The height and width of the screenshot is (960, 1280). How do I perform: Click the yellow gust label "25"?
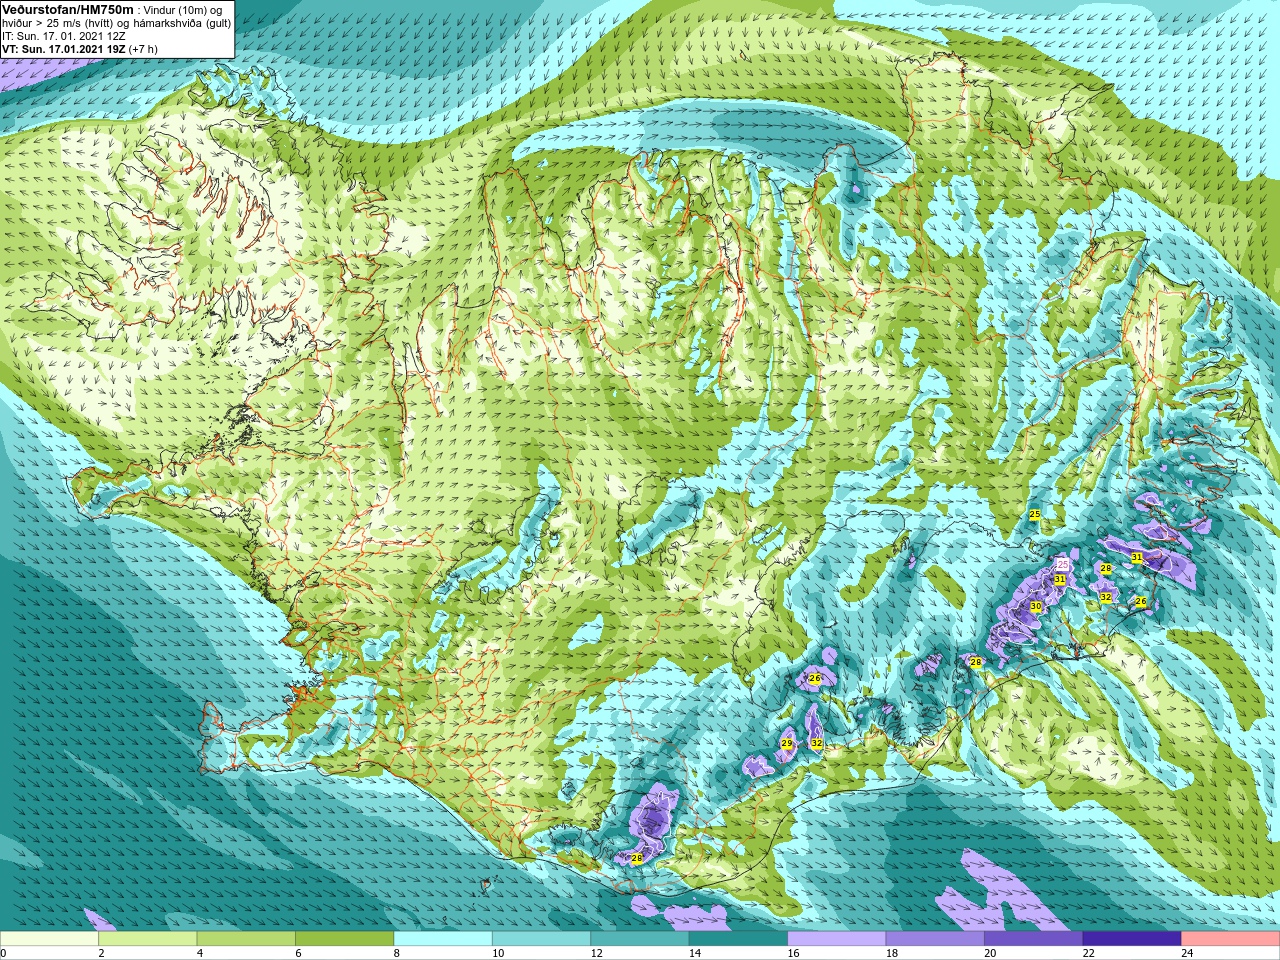pos(1035,514)
